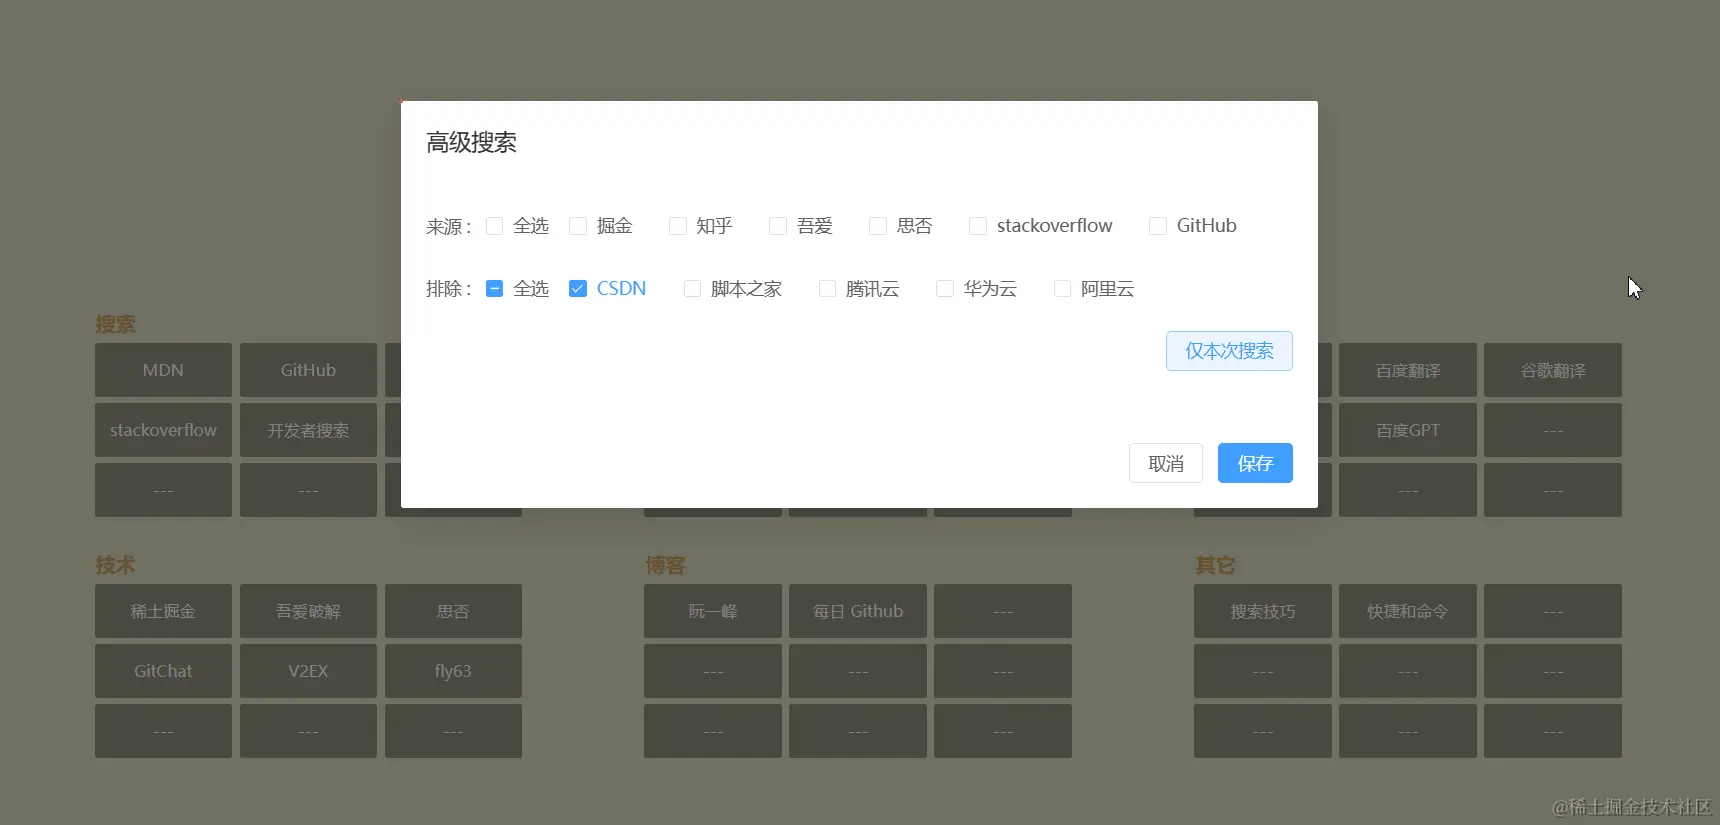Open the GitChat tile
Screen dimensions: 1720x825
(x=163, y=671)
